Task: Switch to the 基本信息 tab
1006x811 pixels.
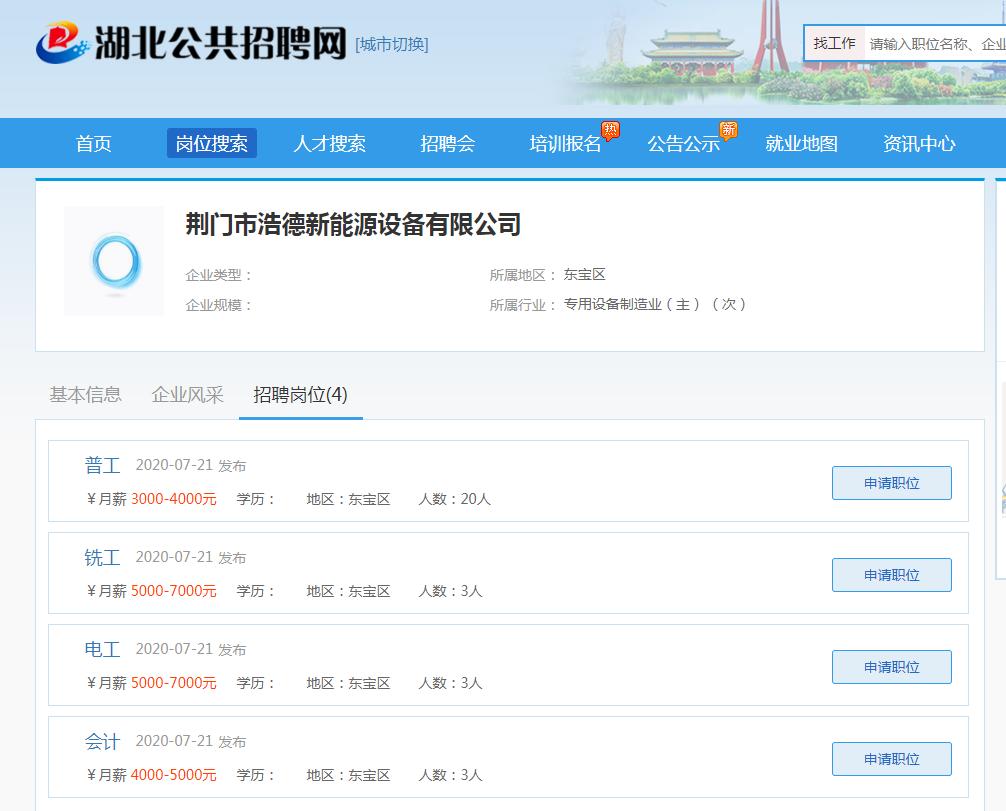Action: [85, 395]
